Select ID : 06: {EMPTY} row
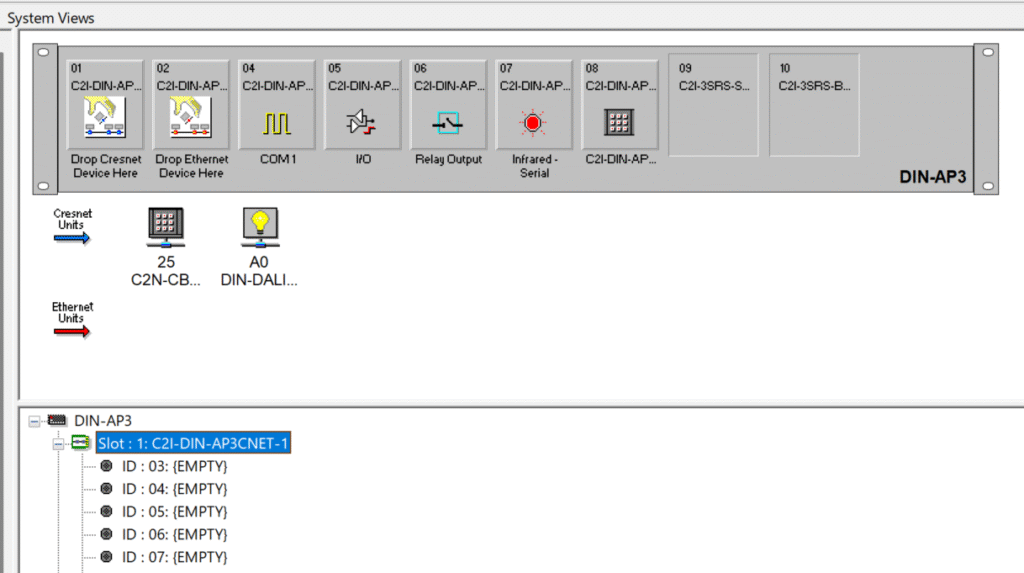1024x573 pixels. 174,534
